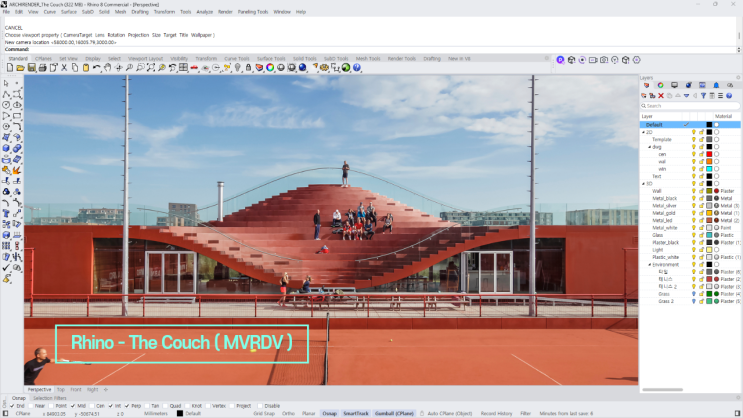Collapse the dwg sublayer group
This screenshot has width=743, height=418.
[650, 147]
